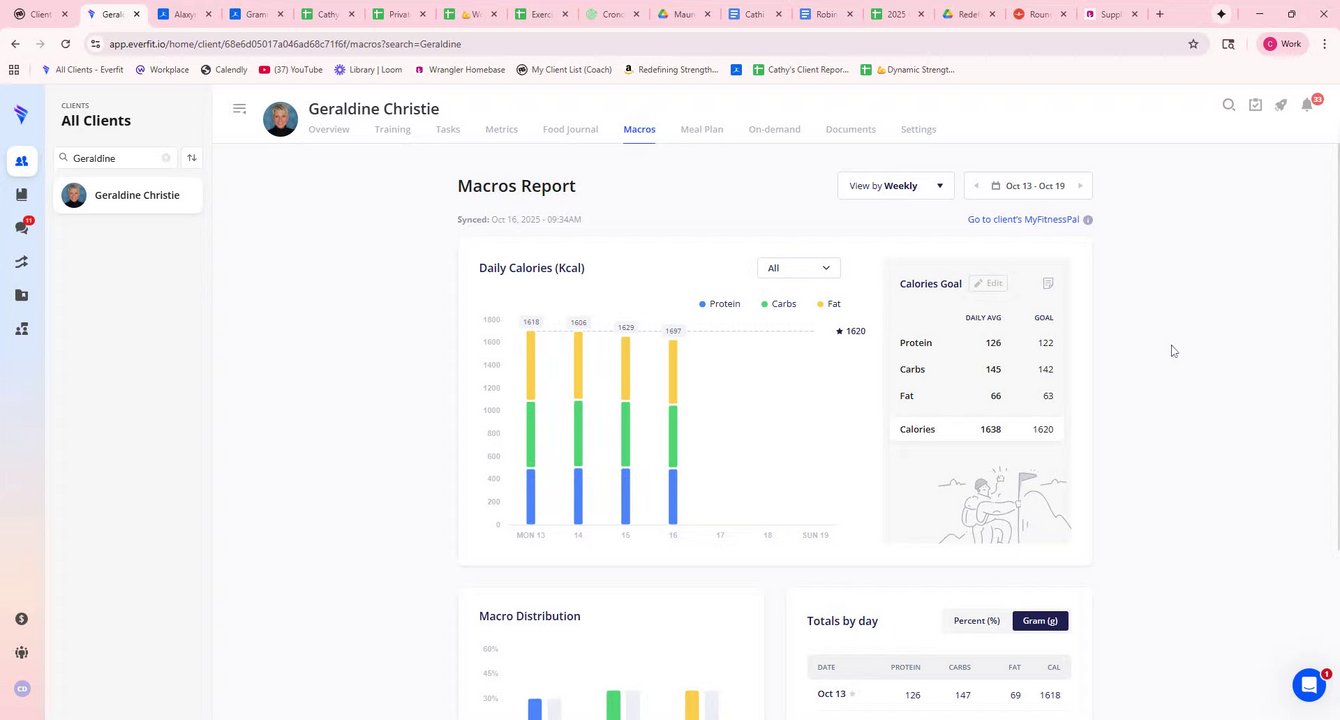Go to the previous week in the date range
Image resolution: width=1340 pixels, height=720 pixels.
click(976, 186)
